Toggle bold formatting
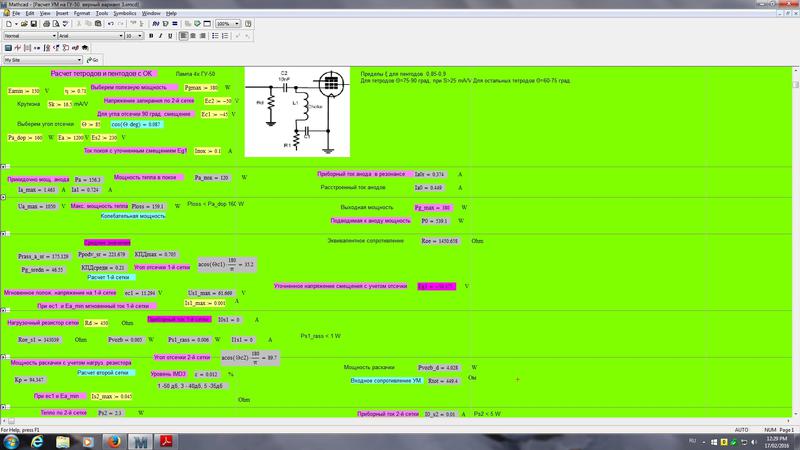800x450 pixels. pyautogui.click(x=151, y=36)
